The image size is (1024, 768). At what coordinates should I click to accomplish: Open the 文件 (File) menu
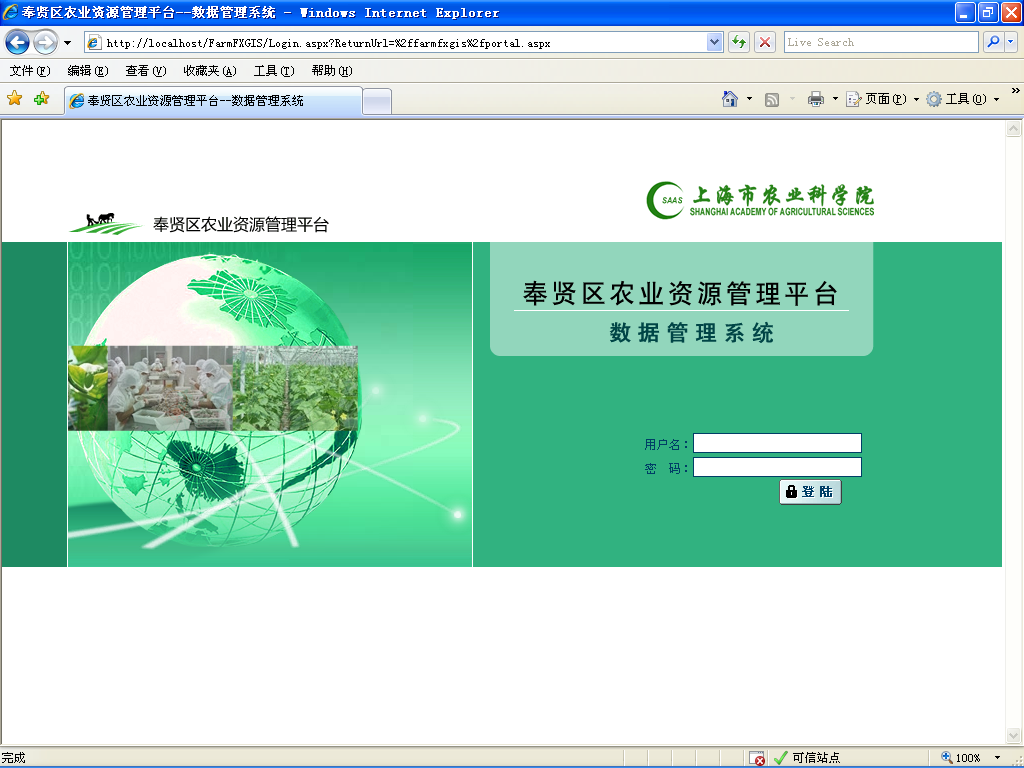click(x=29, y=71)
